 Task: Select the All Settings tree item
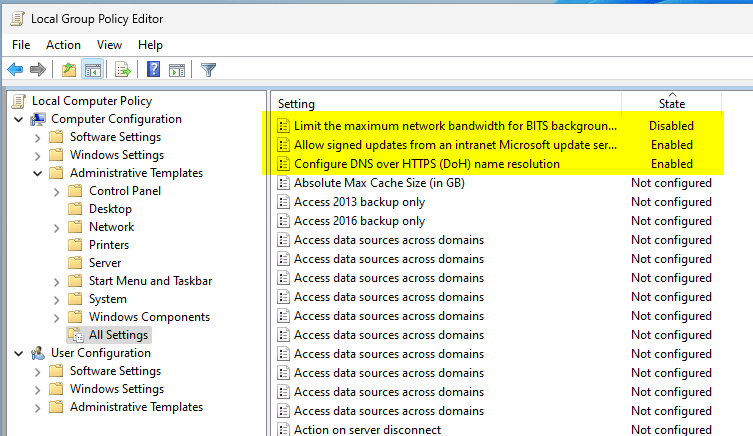pos(118,335)
